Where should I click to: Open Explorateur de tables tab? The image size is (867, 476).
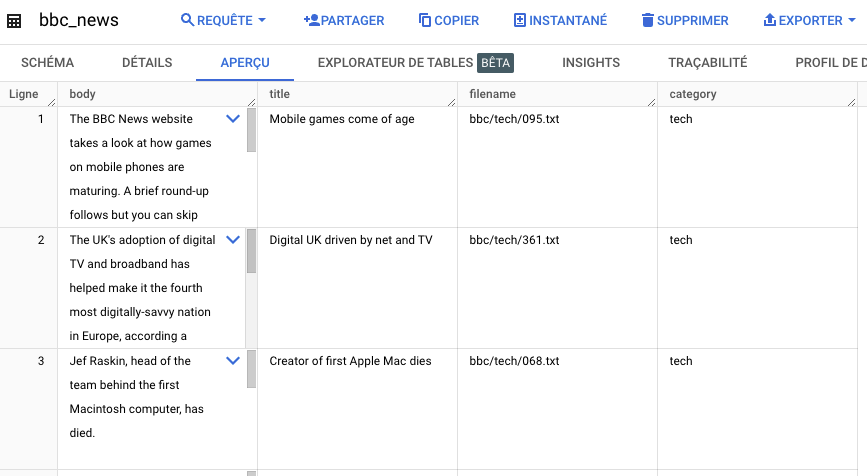(x=395, y=62)
